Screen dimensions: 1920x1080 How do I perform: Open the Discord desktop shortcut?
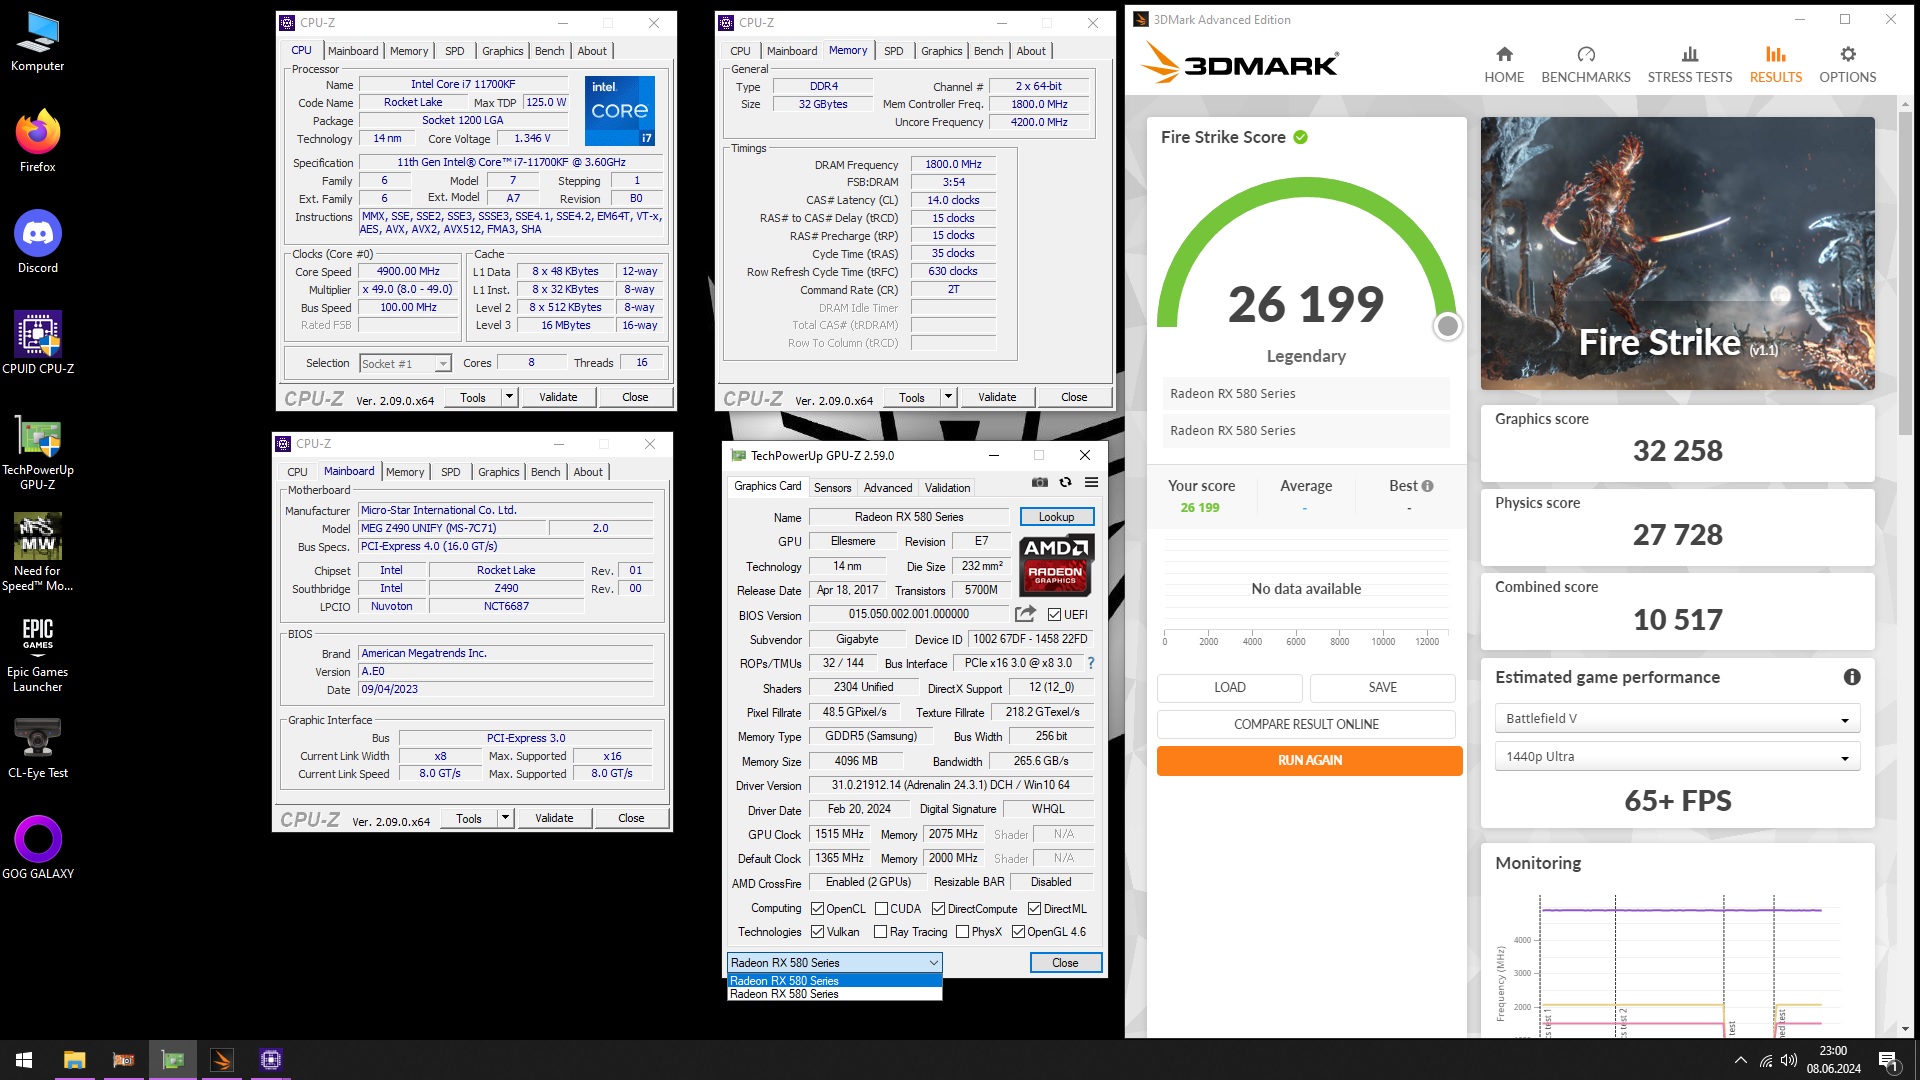[x=37, y=242]
